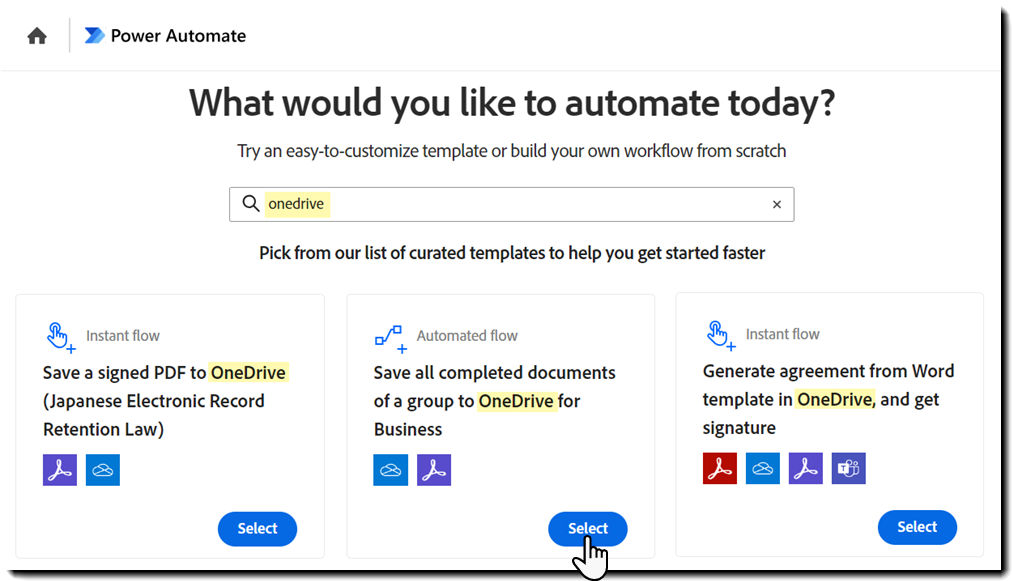Click the 'Automated flow' label
1012x581 pixels.
tap(467, 336)
